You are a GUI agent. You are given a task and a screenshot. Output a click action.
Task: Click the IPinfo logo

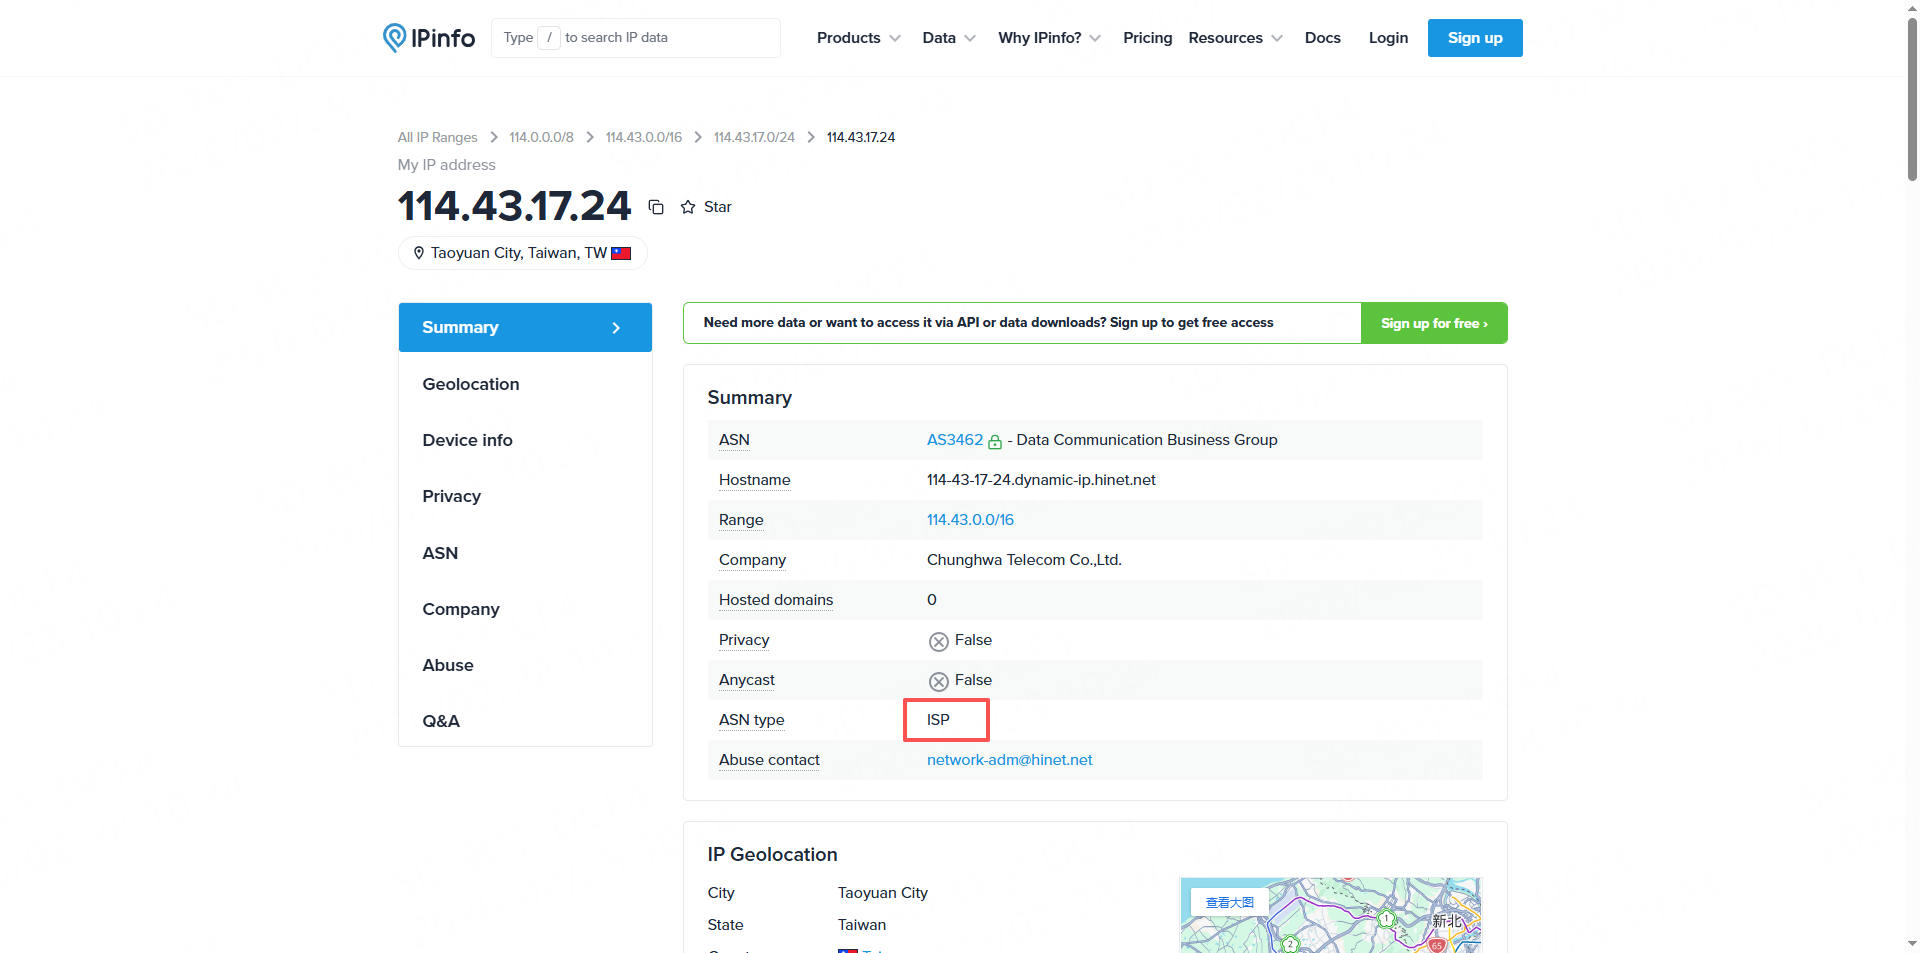tap(429, 38)
